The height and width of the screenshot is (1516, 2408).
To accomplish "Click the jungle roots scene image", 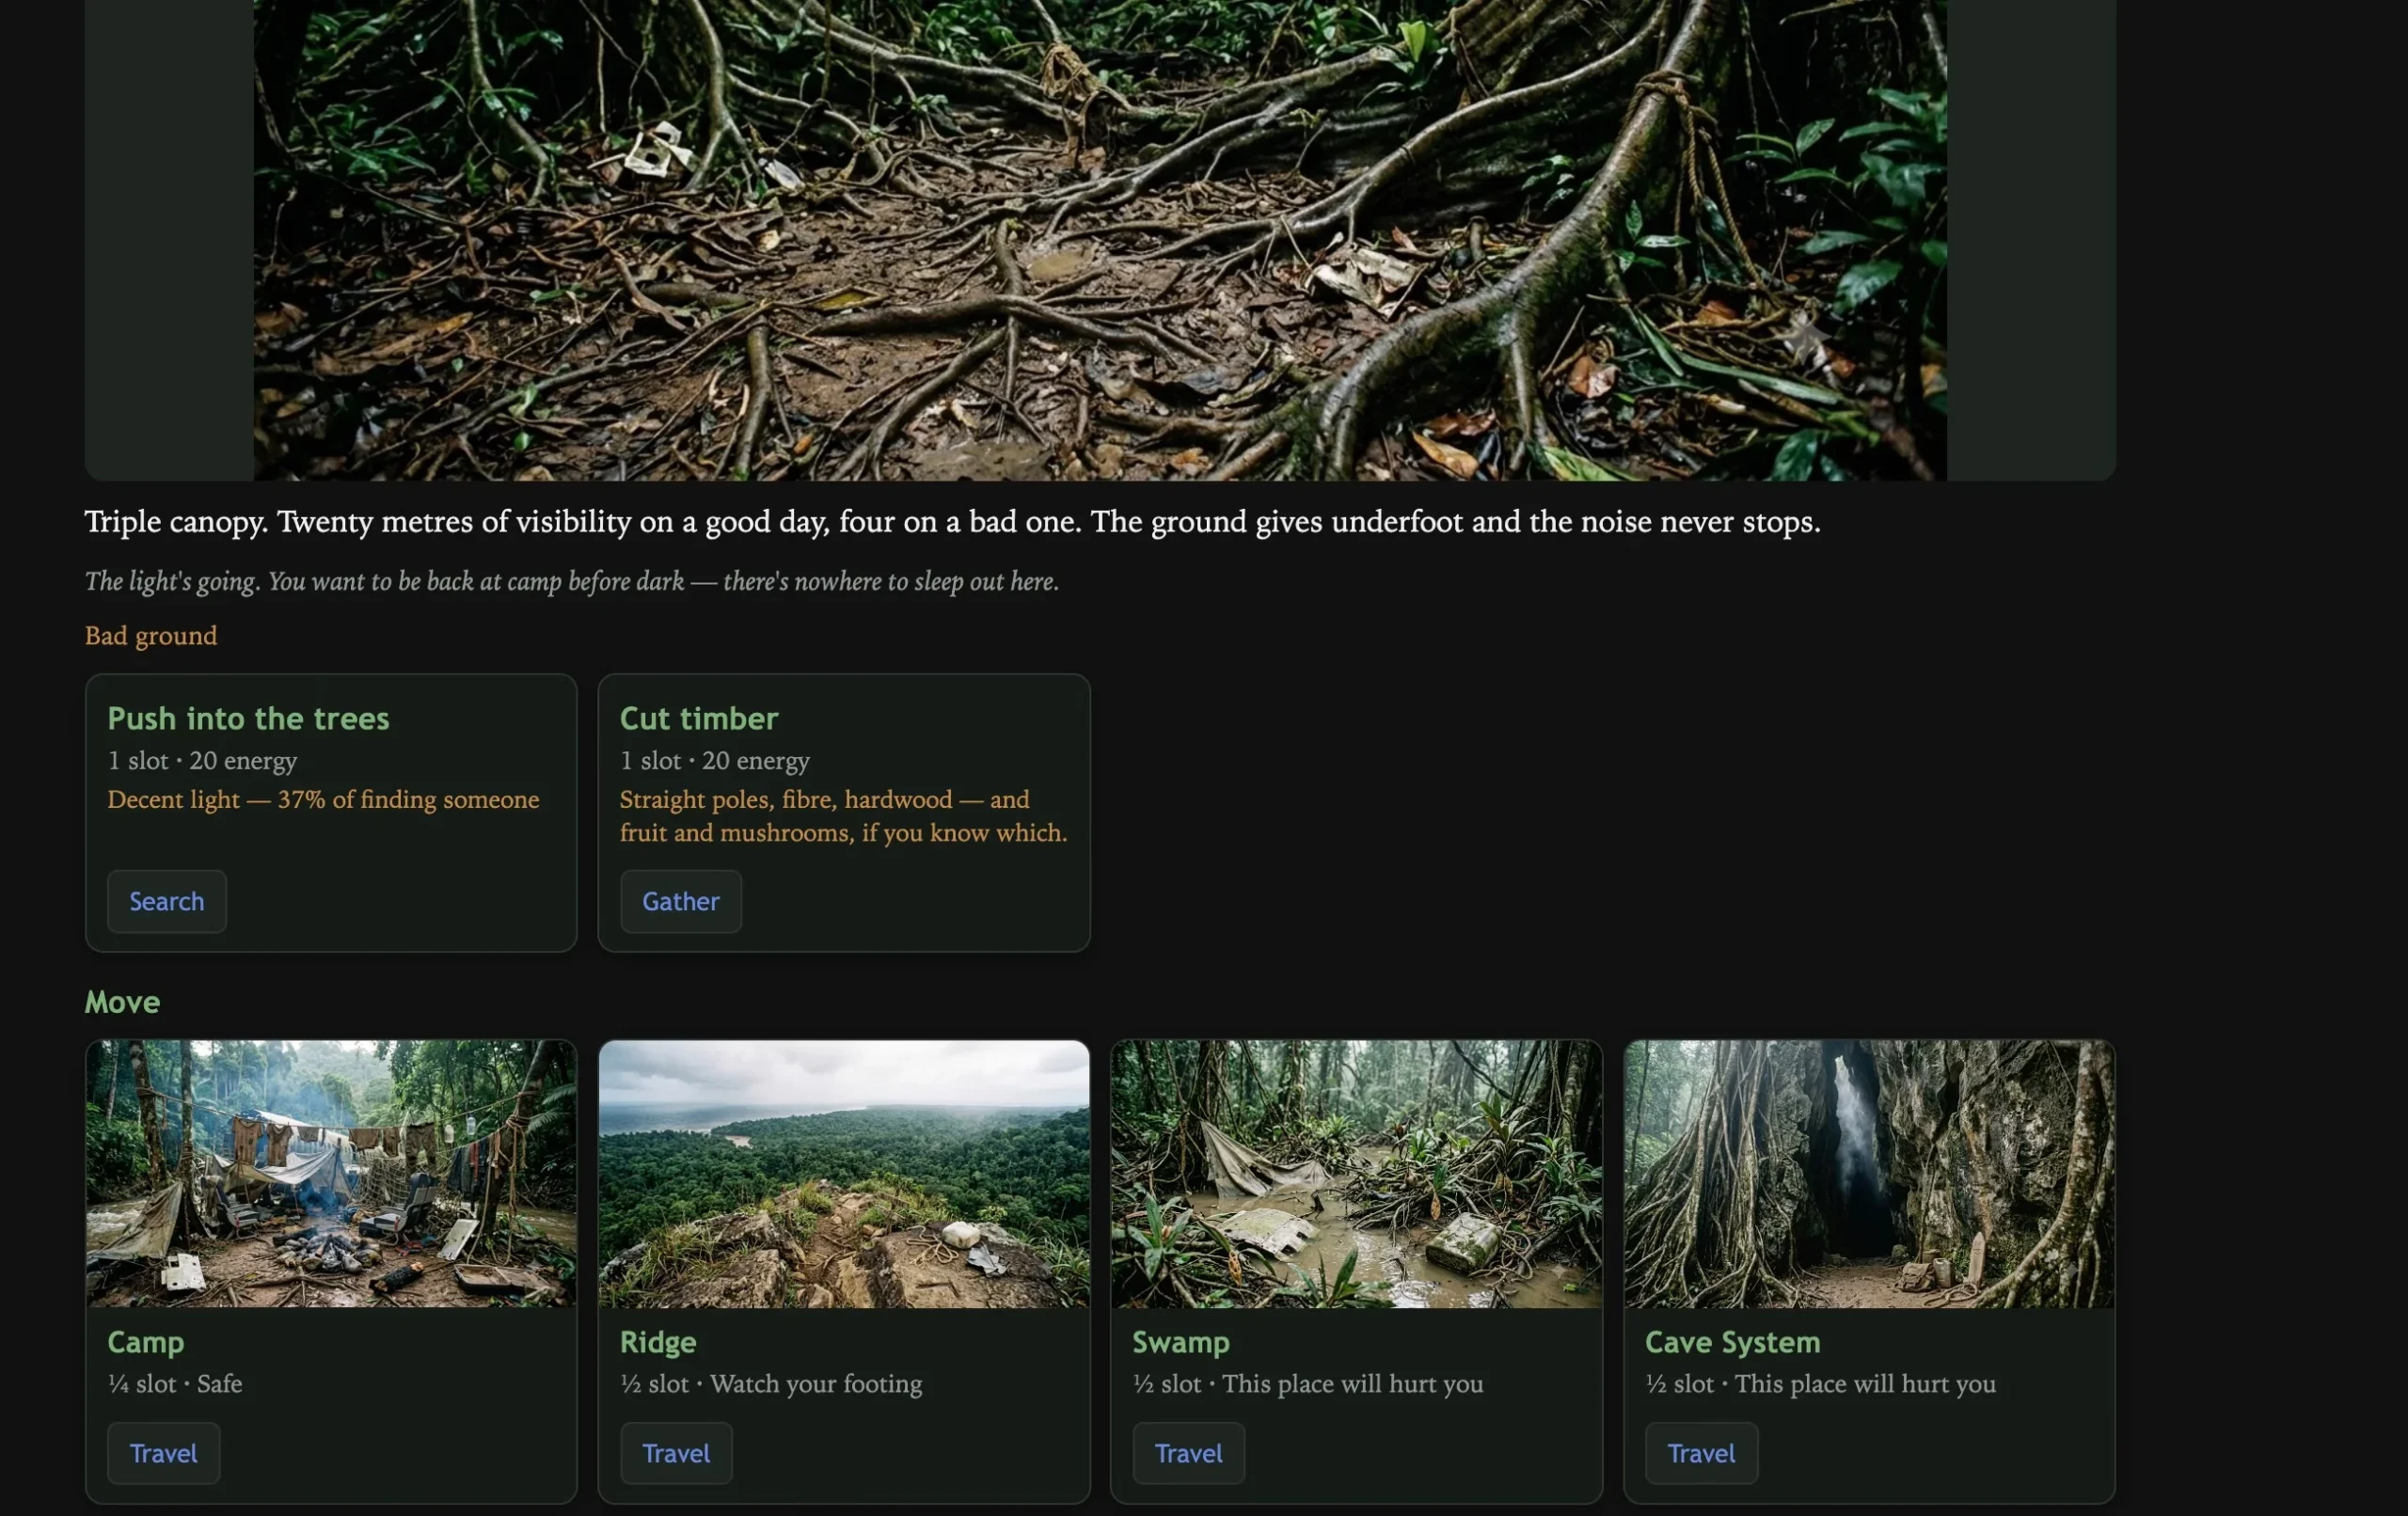I will click(1100, 240).
